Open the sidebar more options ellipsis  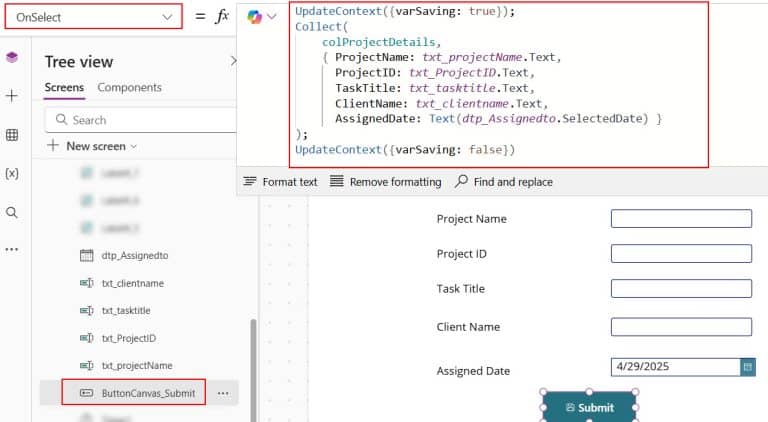(x=12, y=250)
